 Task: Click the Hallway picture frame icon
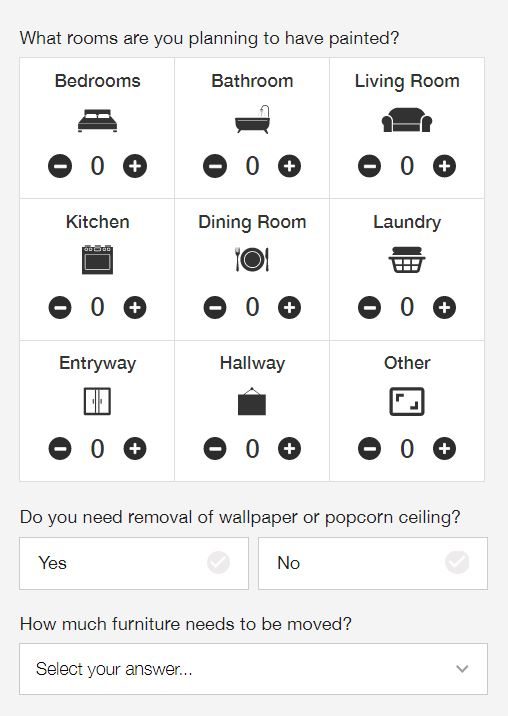point(252,401)
